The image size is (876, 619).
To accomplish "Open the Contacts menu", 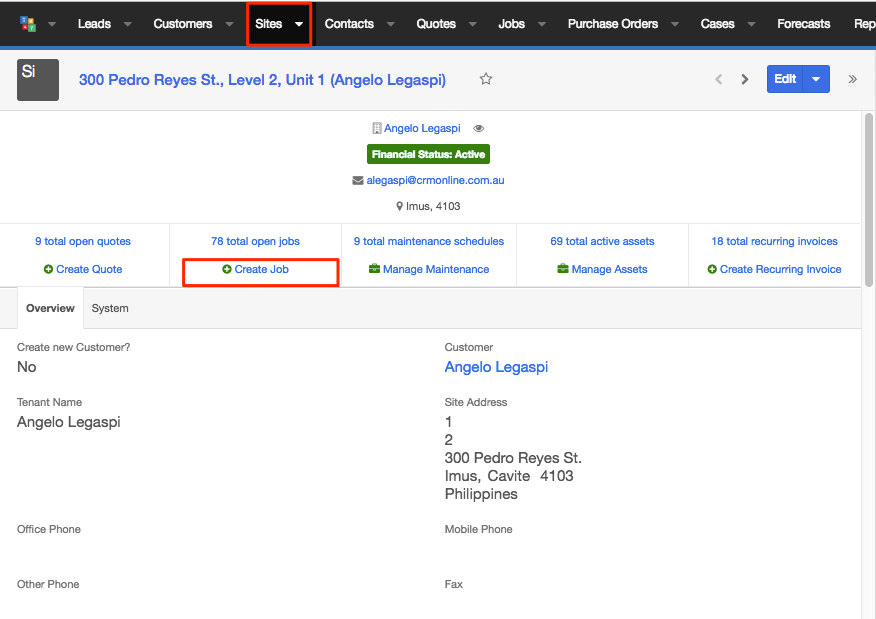I will point(349,24).
